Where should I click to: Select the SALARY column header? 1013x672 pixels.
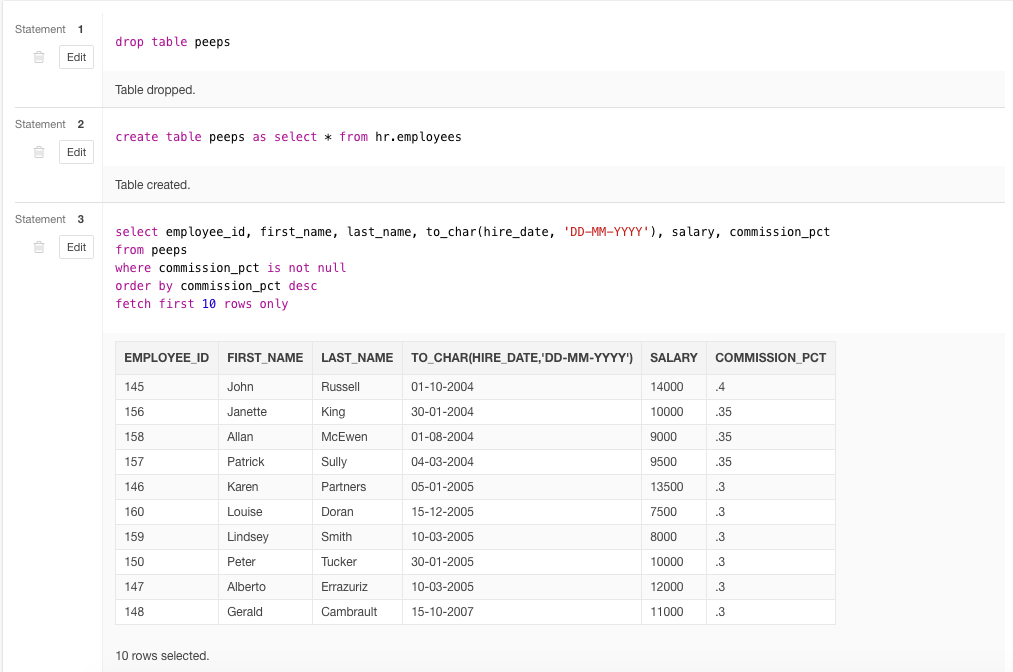[x=674, y=358]
